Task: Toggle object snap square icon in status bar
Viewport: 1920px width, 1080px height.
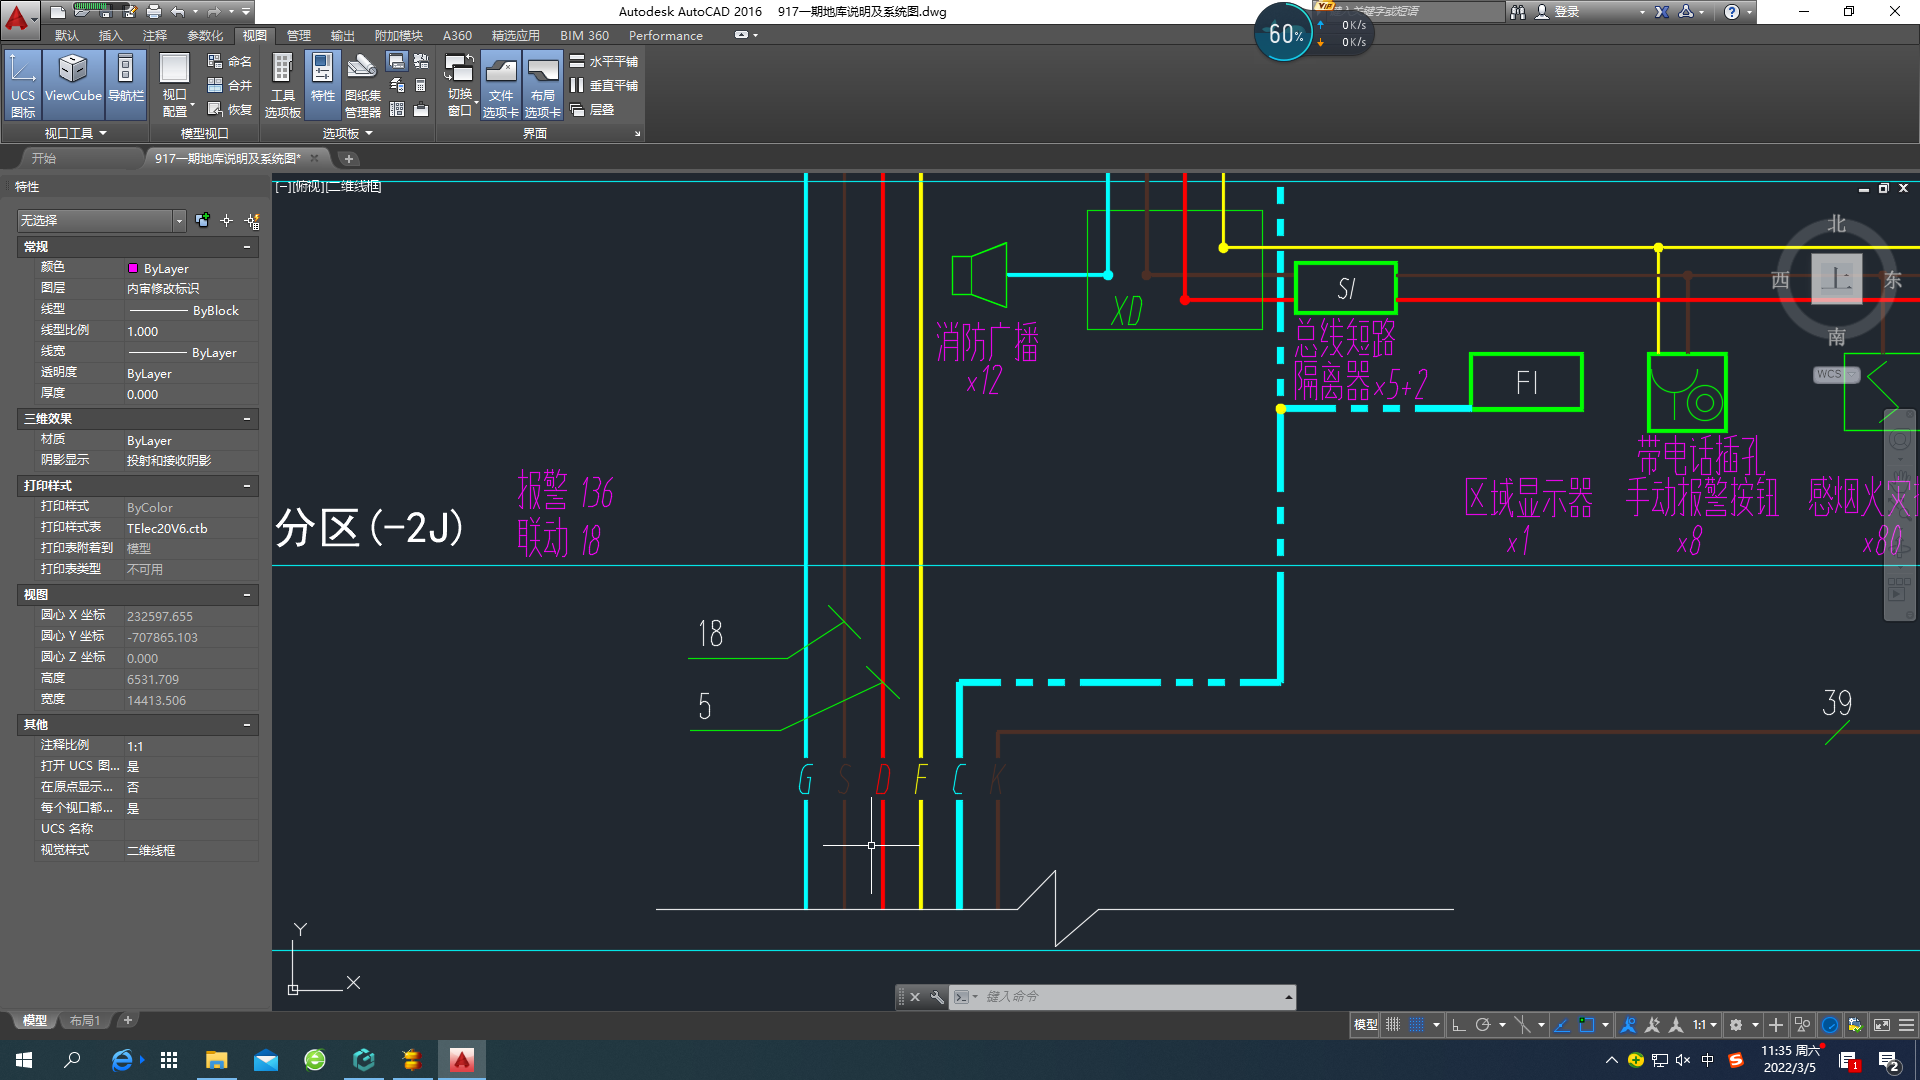Action: click(1587, 1024)
